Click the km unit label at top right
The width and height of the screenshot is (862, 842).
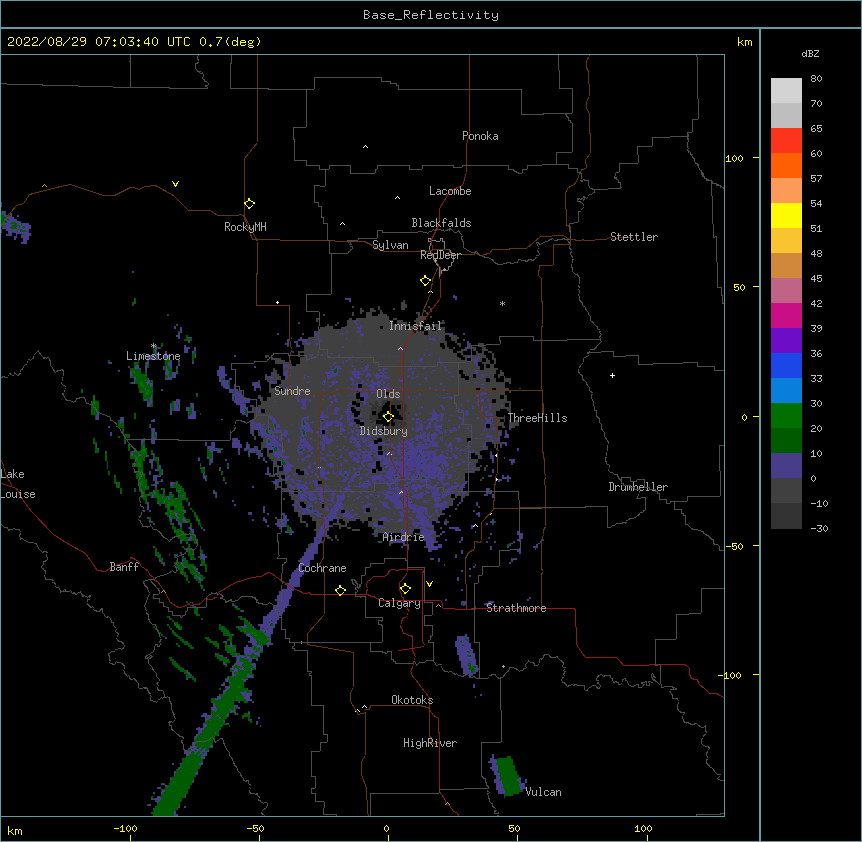coord(744,42)
